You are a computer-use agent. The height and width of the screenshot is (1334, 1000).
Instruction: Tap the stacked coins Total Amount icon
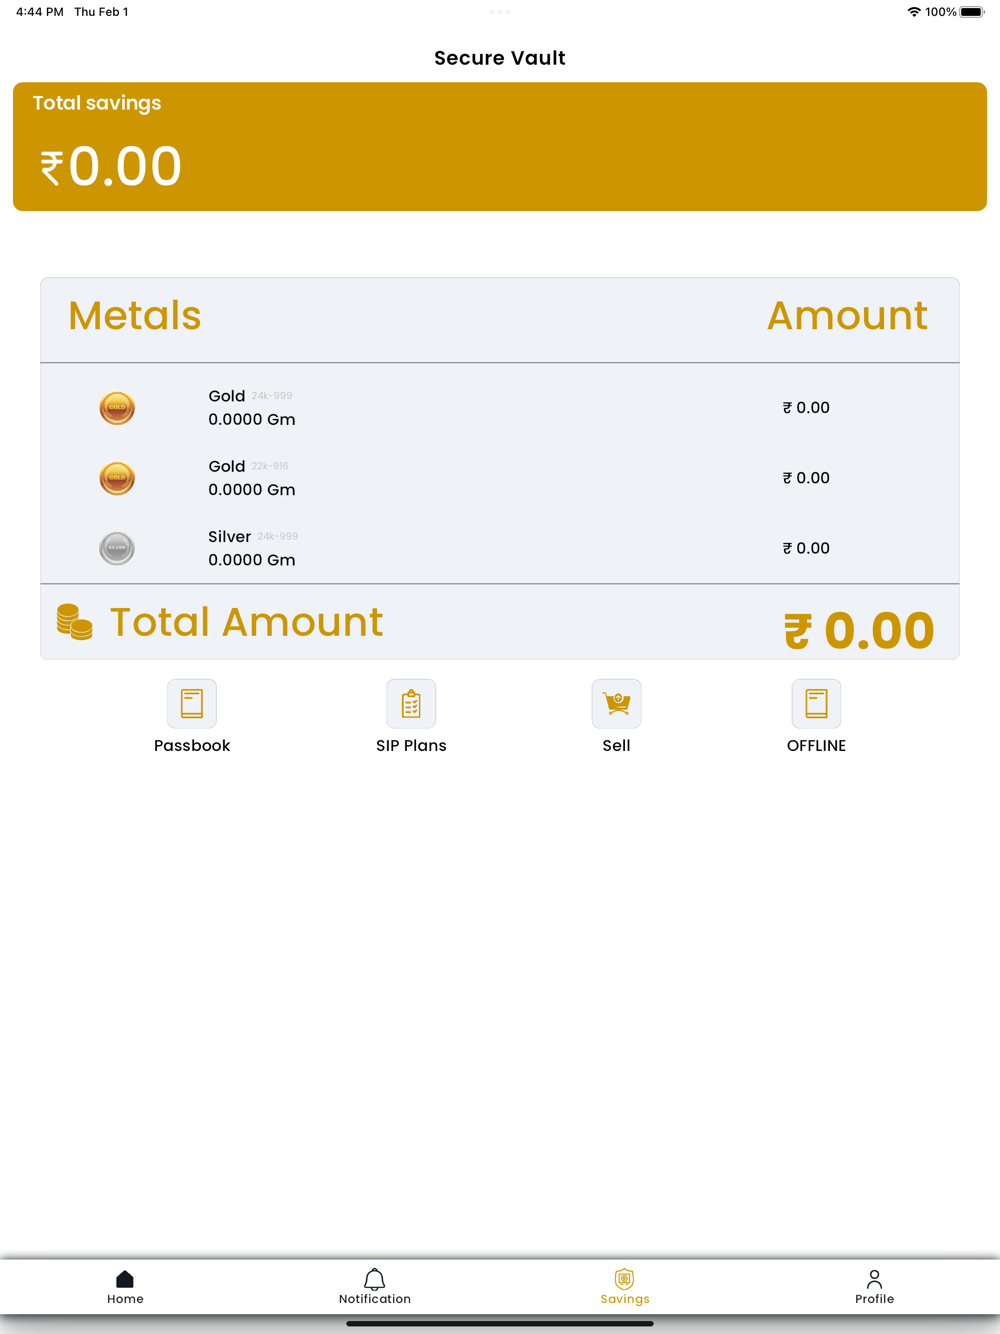75,622
